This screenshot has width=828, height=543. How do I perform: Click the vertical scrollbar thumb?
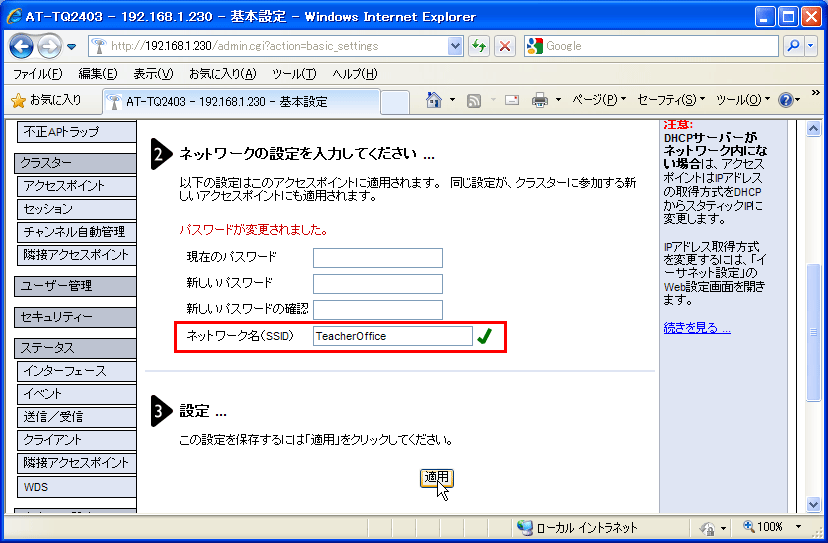[813, 332]
